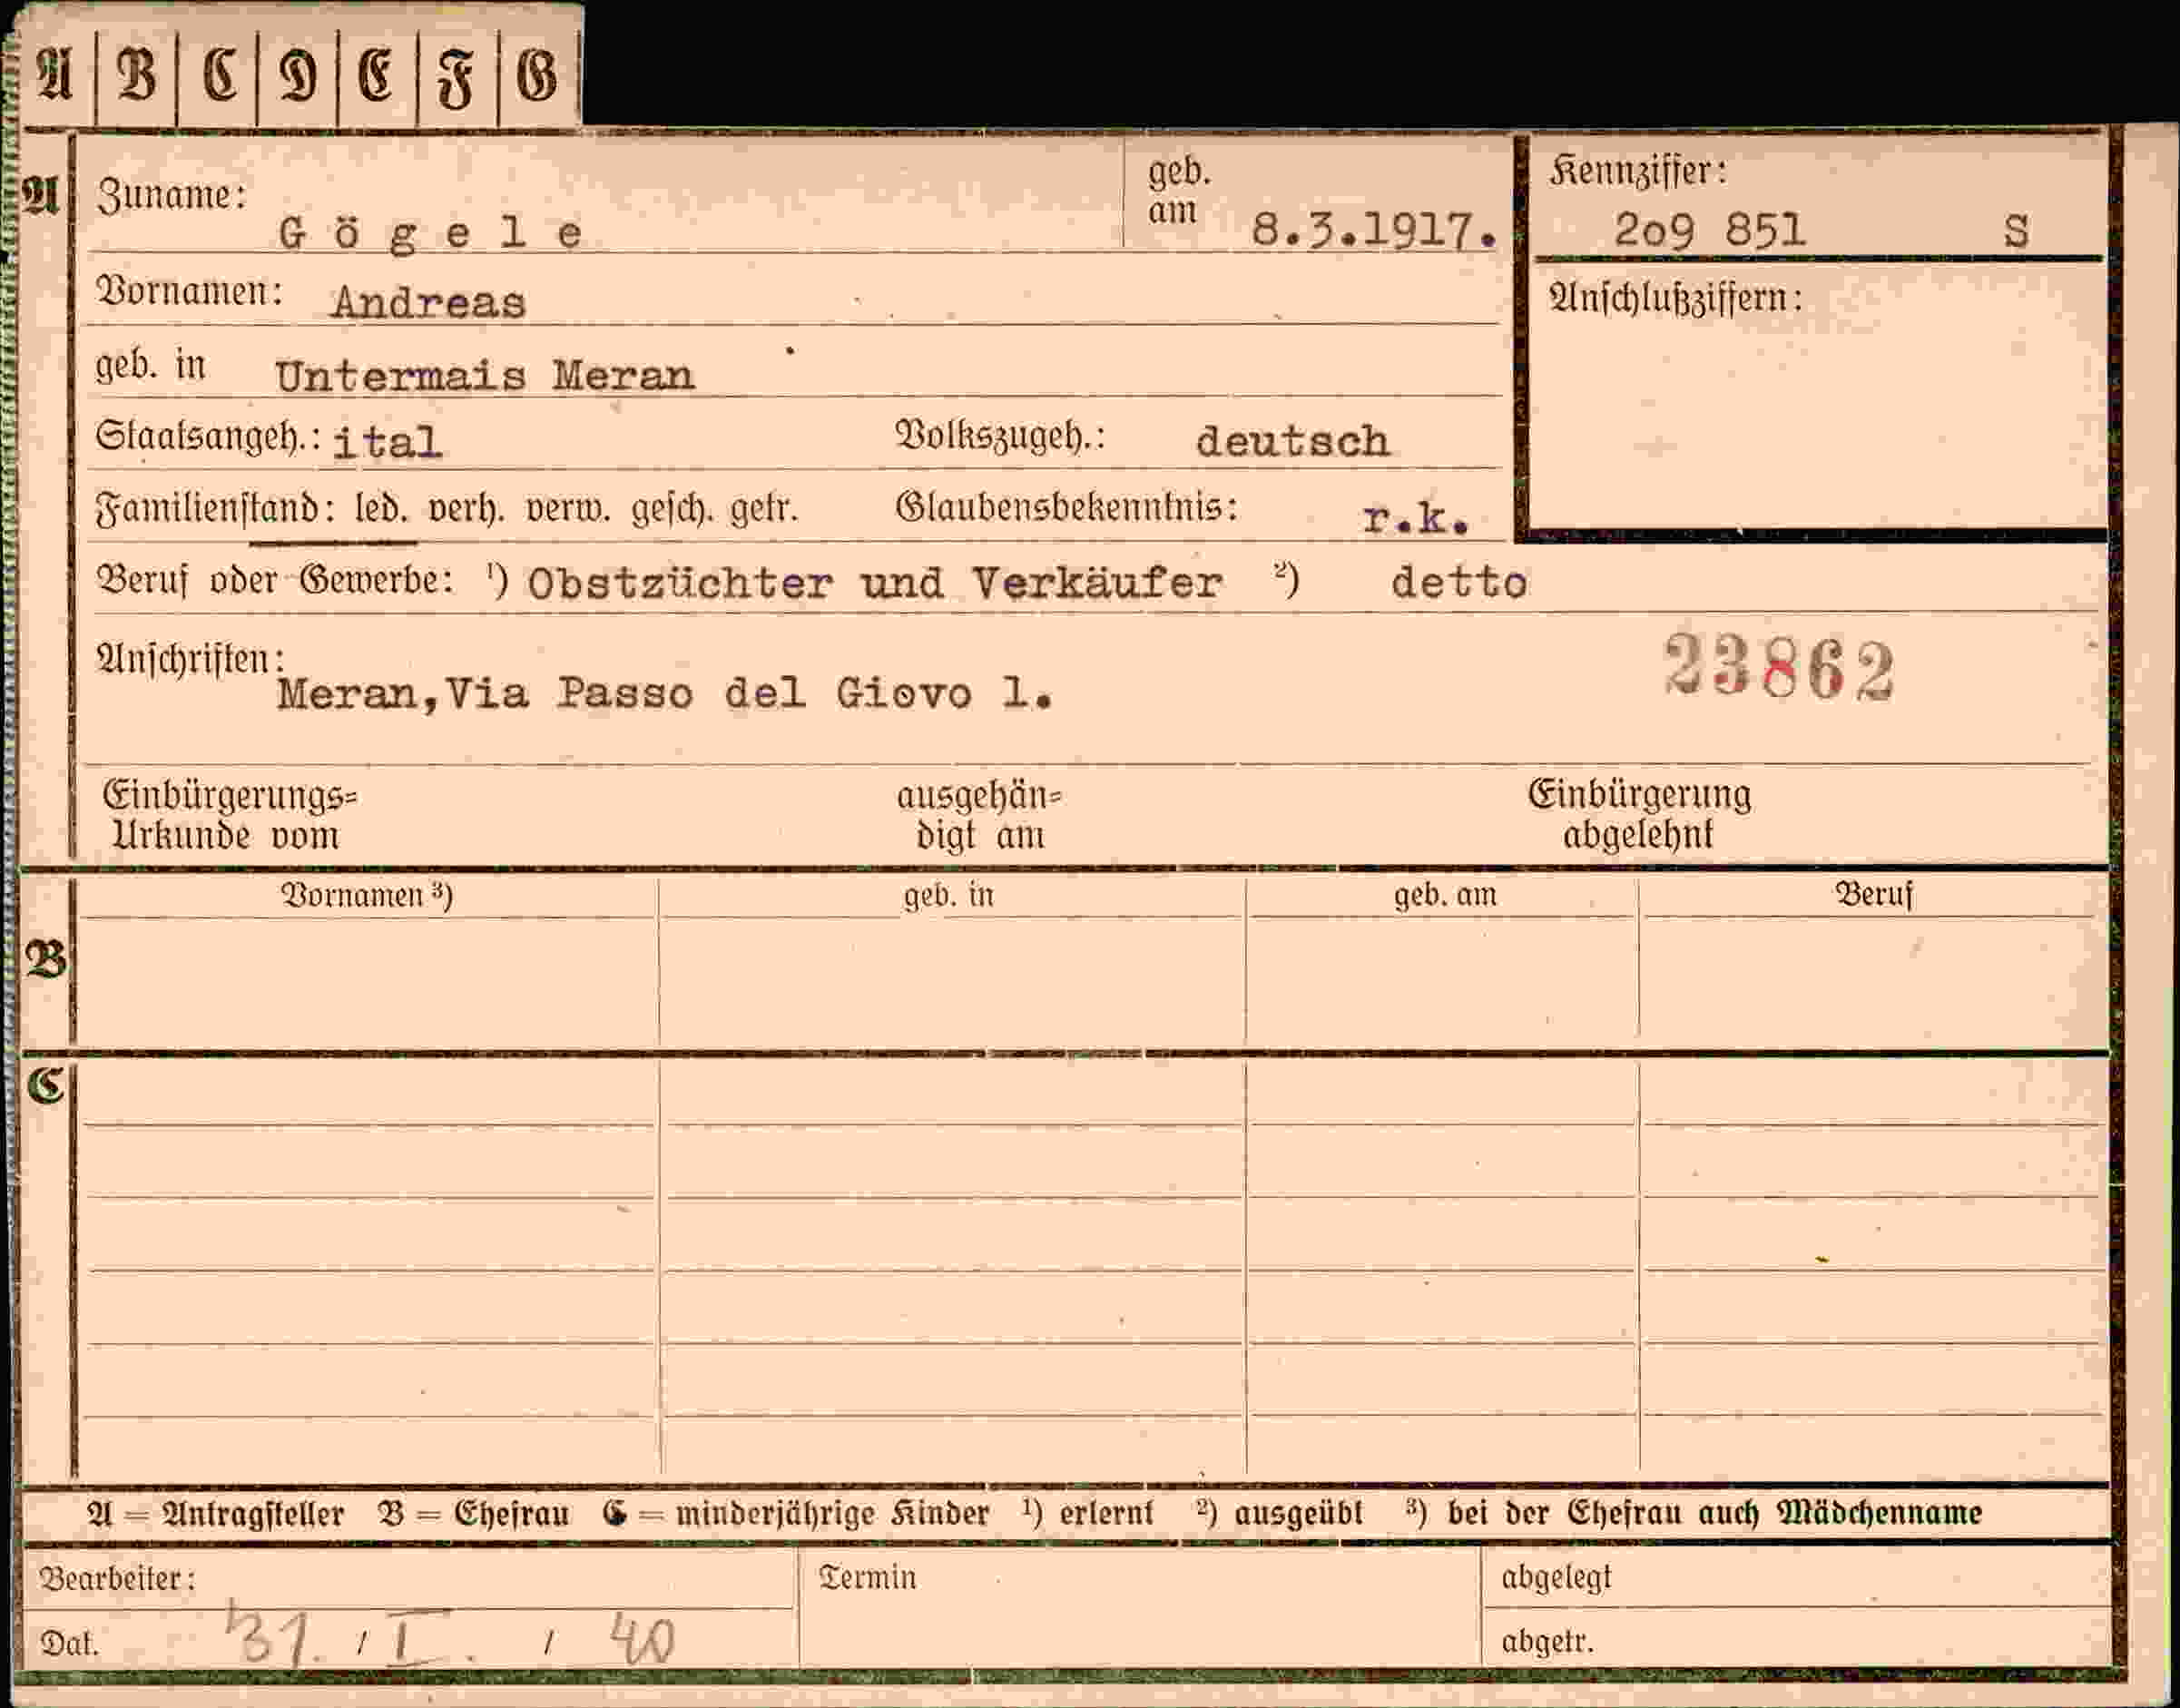Select the index tab letter G
This screenshot has width=2180, height=1708.
tap(538, 77)
